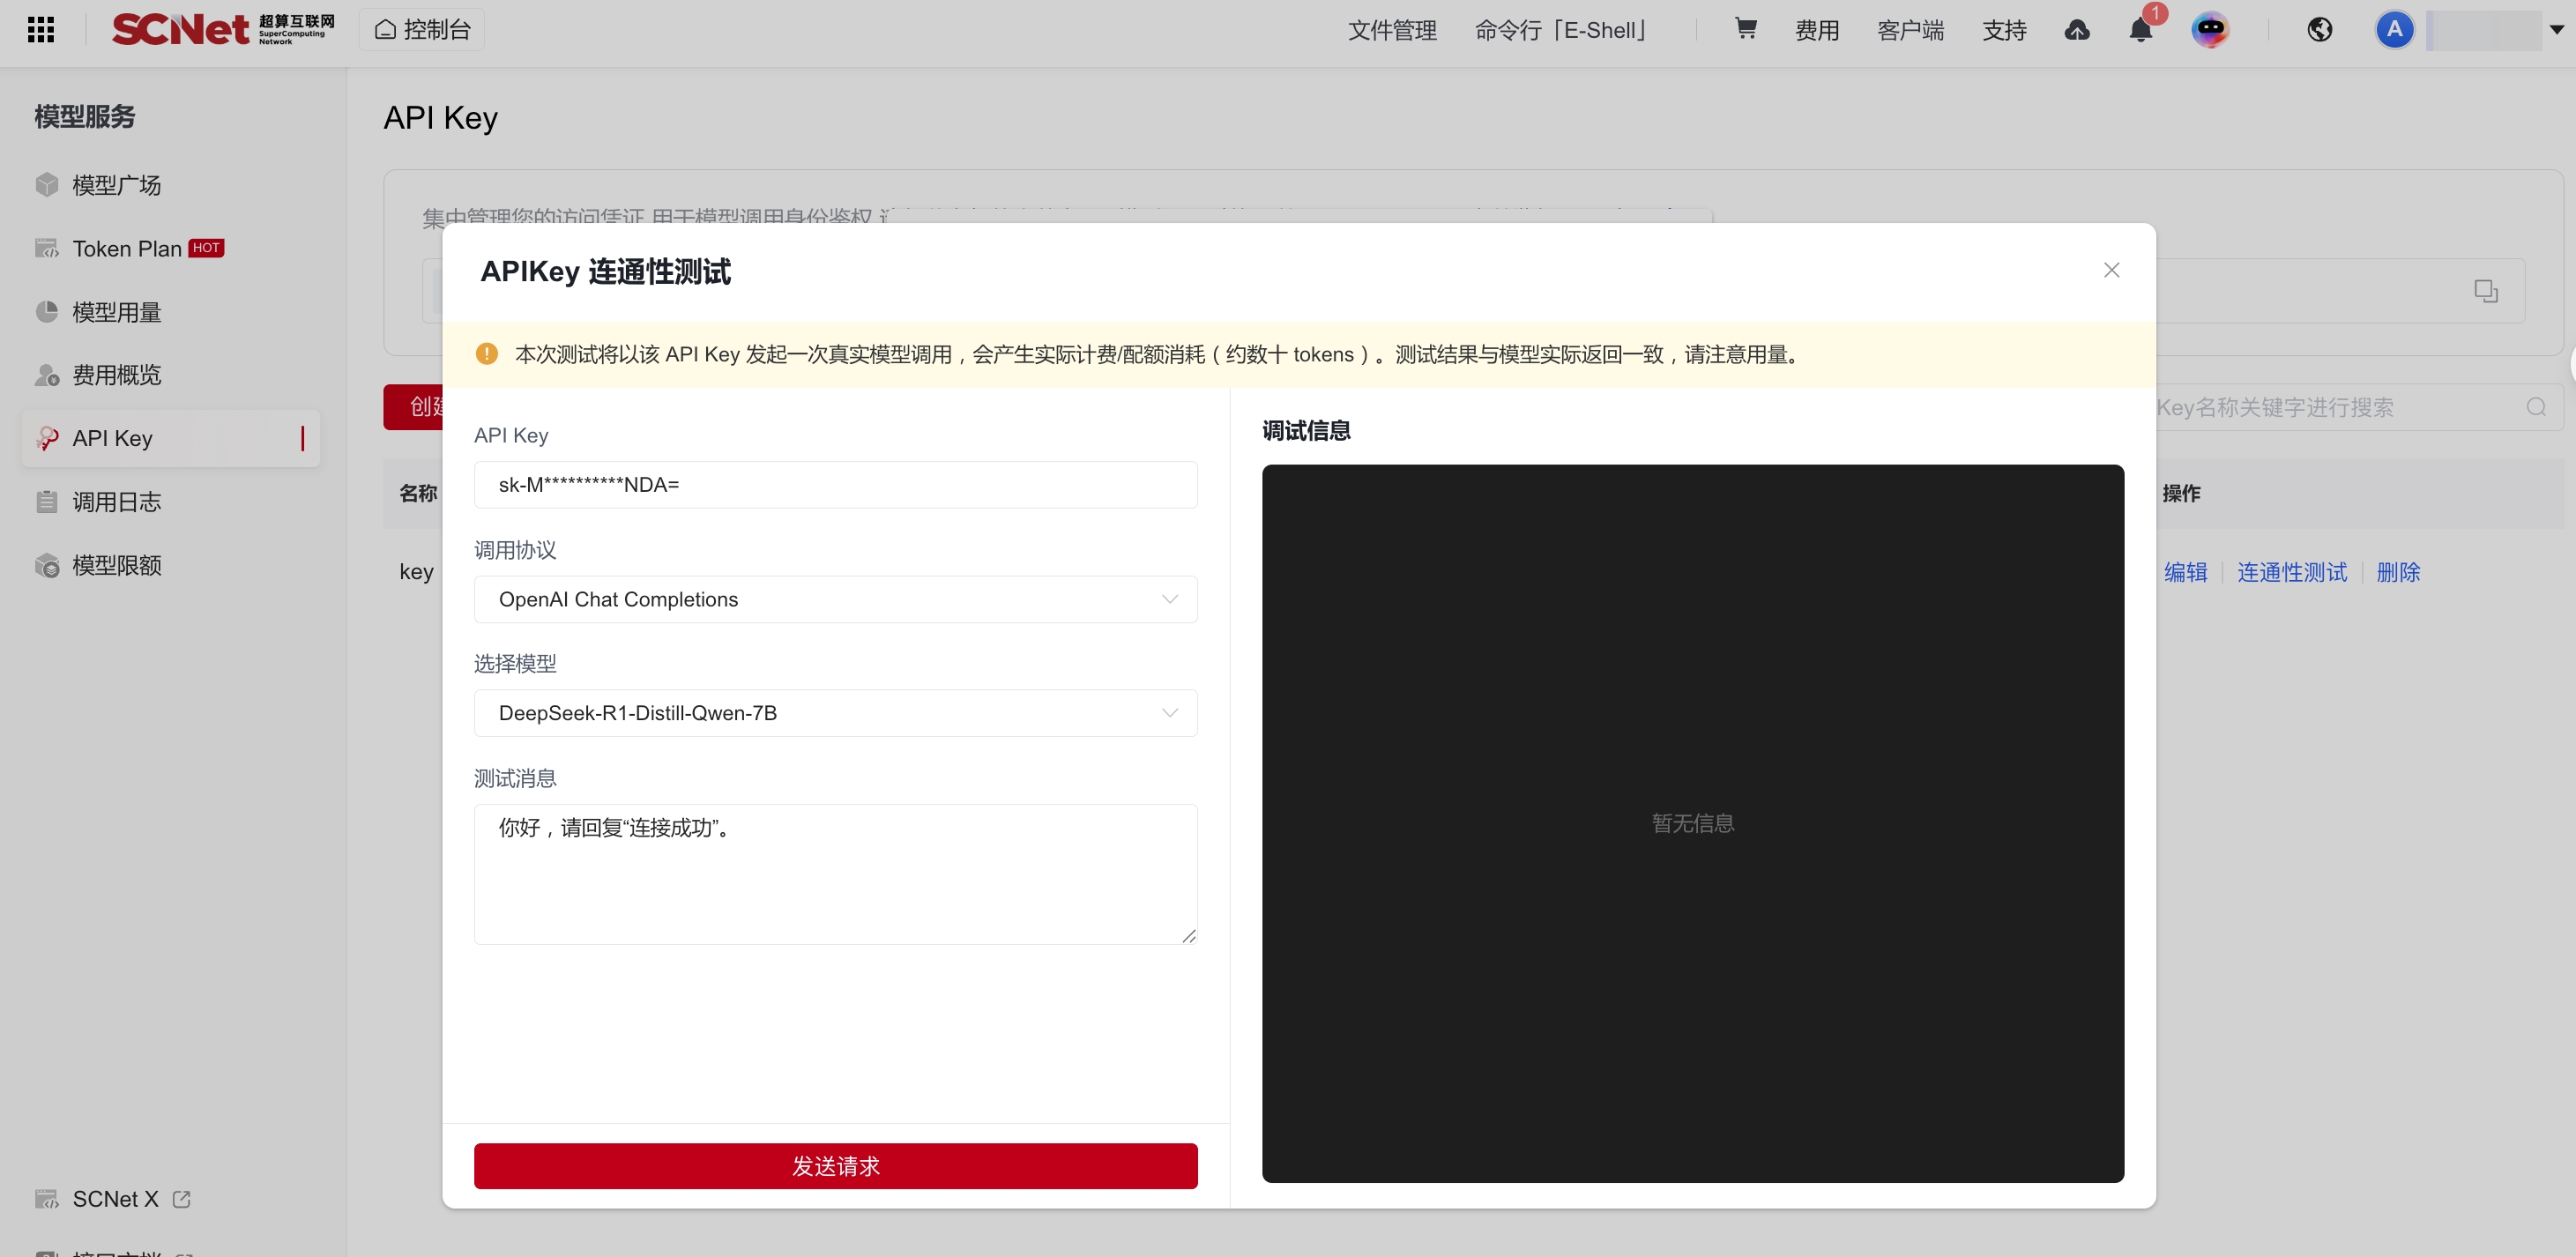Click the 调用日志 document icon
The height and width of the screenshot is (1257, 2576).
click(x=47, y=502)
